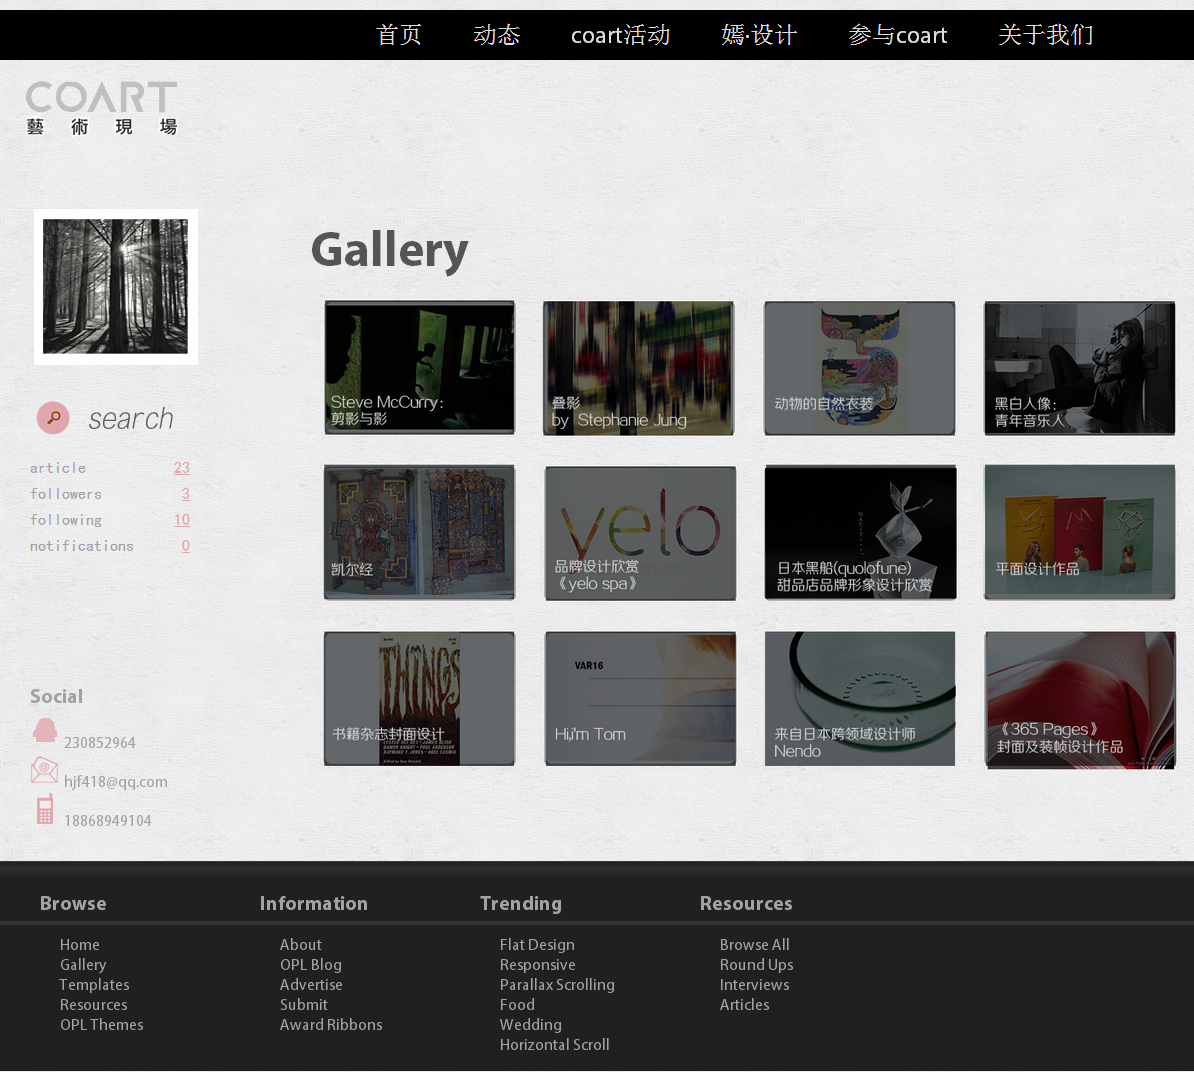The height and width of the screenshot is (1072, 1194).
Task: Click Resources link under Browse
Action: [94, 1004]
